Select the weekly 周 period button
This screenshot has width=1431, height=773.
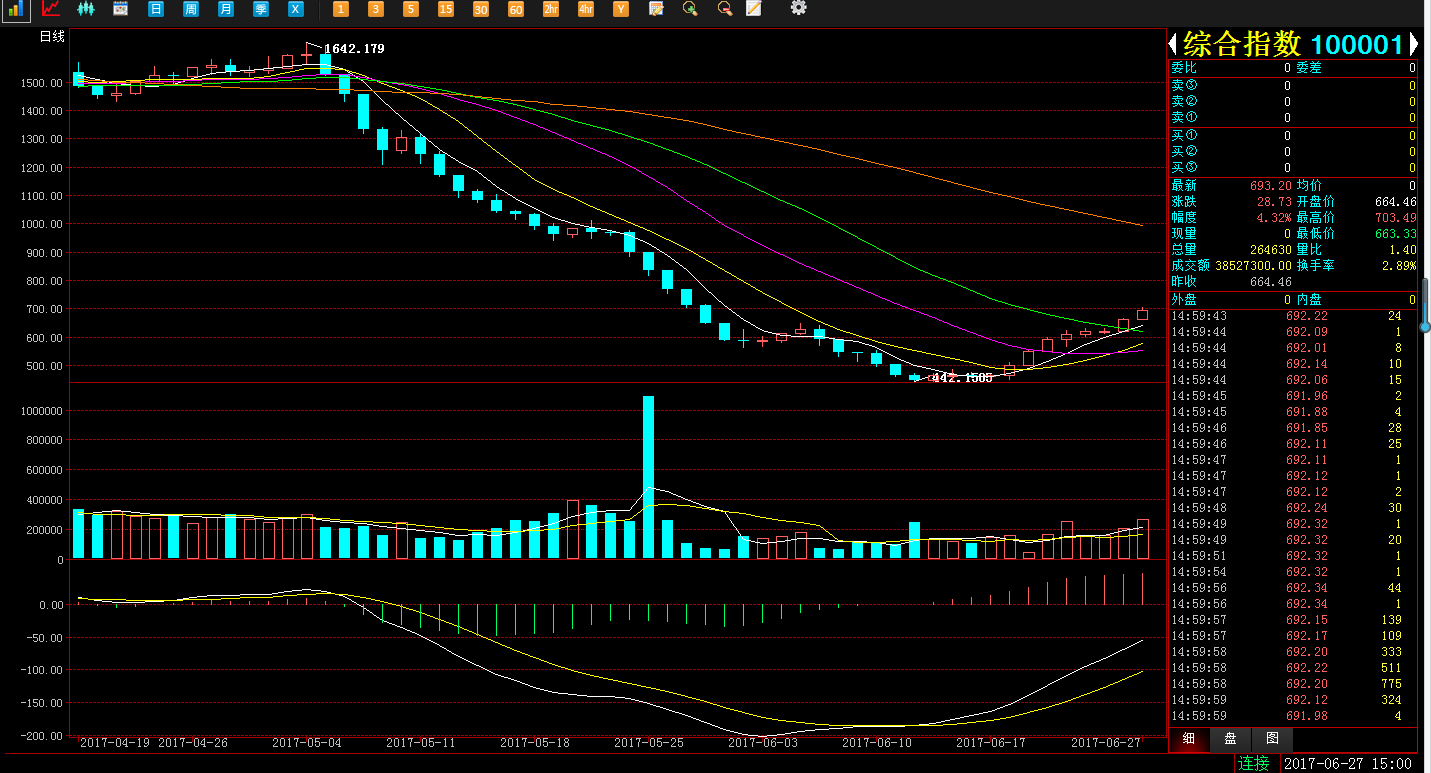tap(190, 9)
